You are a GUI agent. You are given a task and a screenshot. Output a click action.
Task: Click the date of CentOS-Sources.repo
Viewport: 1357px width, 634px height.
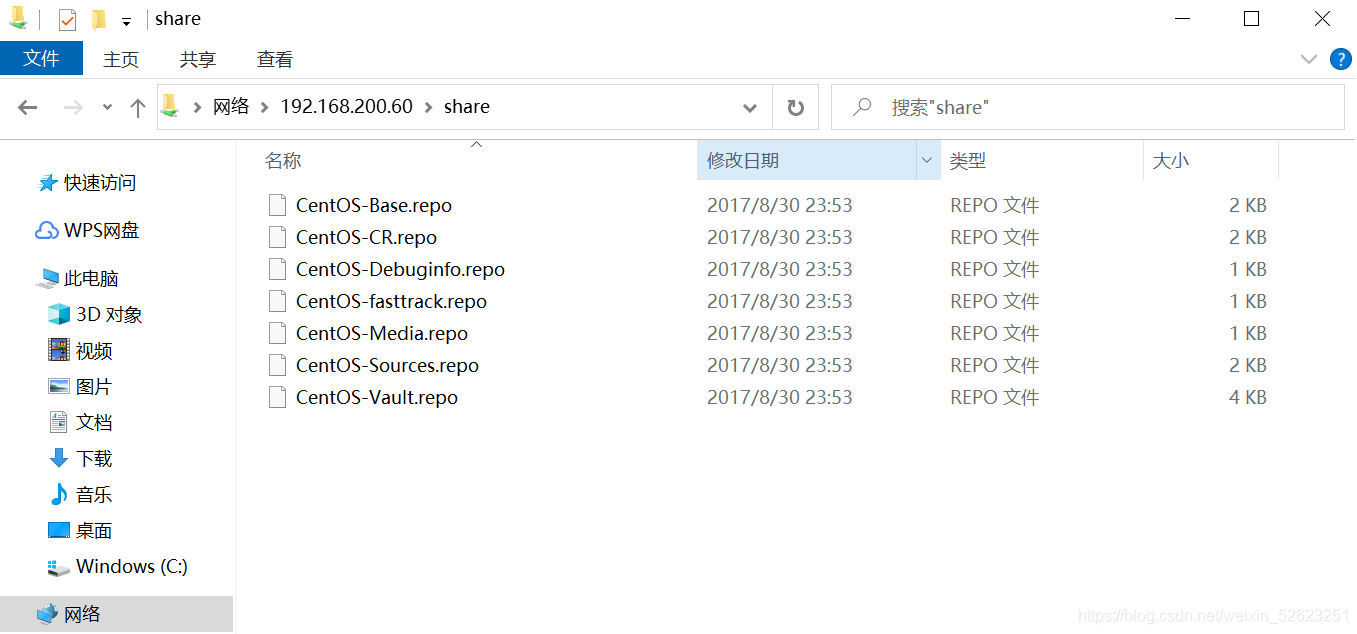click(x=780, y=365)
